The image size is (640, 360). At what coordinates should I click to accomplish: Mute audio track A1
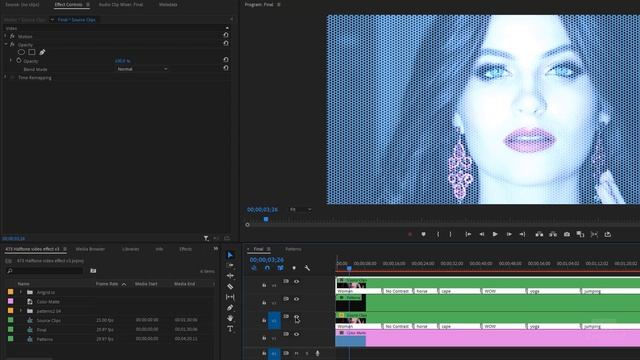pos(296,353)
